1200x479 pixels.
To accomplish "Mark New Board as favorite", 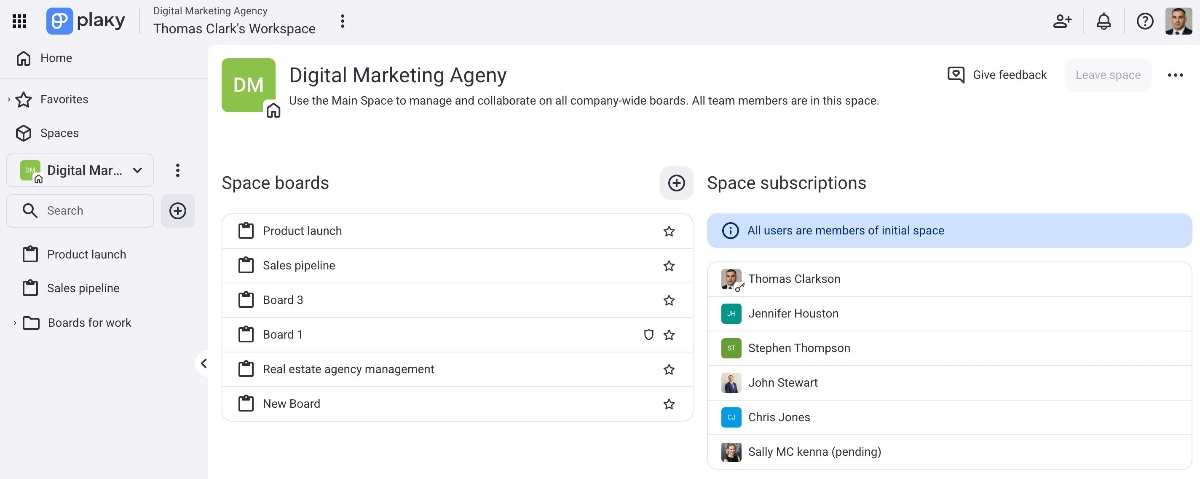I will [x=669, y=404].
